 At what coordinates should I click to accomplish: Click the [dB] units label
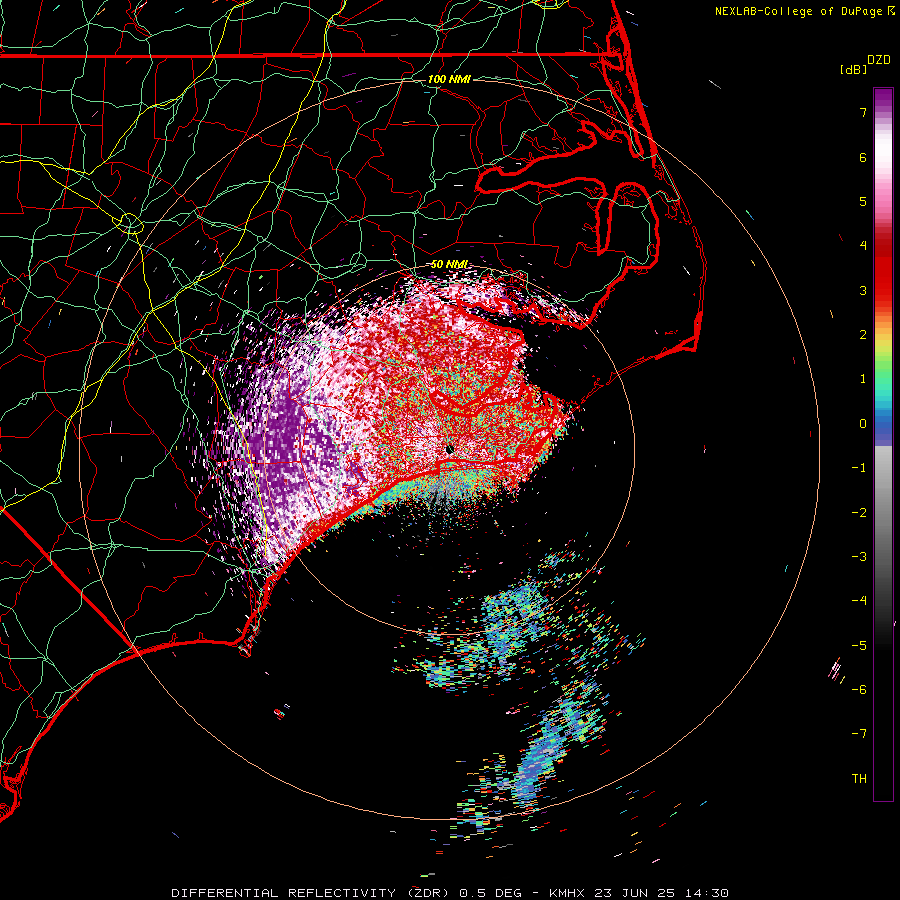(854, 70)
